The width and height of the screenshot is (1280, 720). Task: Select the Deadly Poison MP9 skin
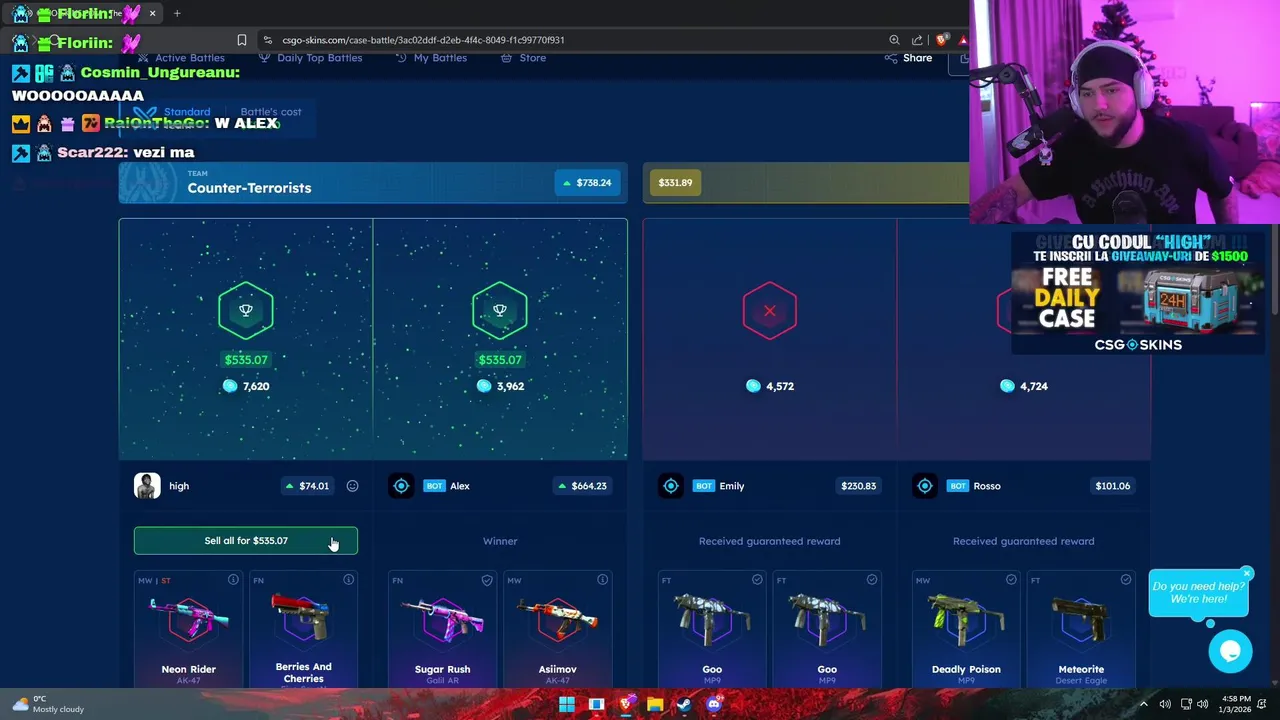click(966, 629)
